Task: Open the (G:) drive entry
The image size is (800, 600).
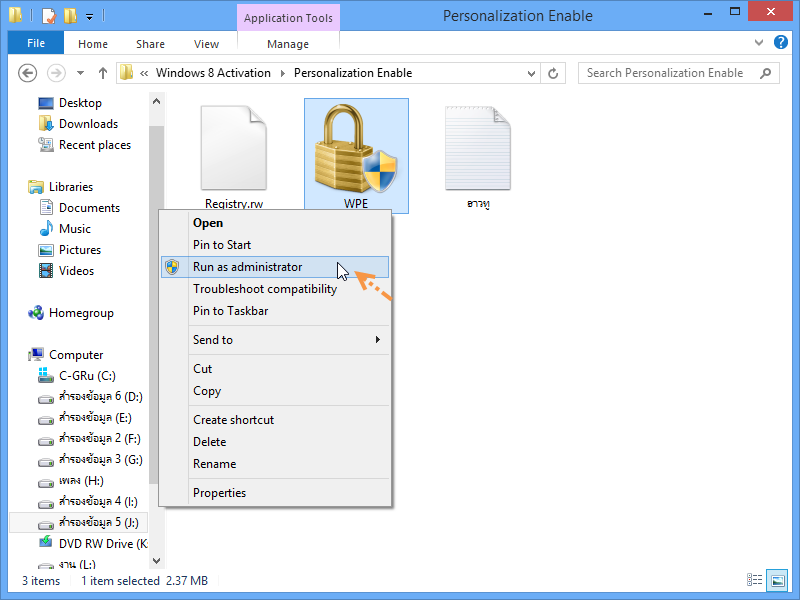Action: pyautogui.click(x=90, y=460)
